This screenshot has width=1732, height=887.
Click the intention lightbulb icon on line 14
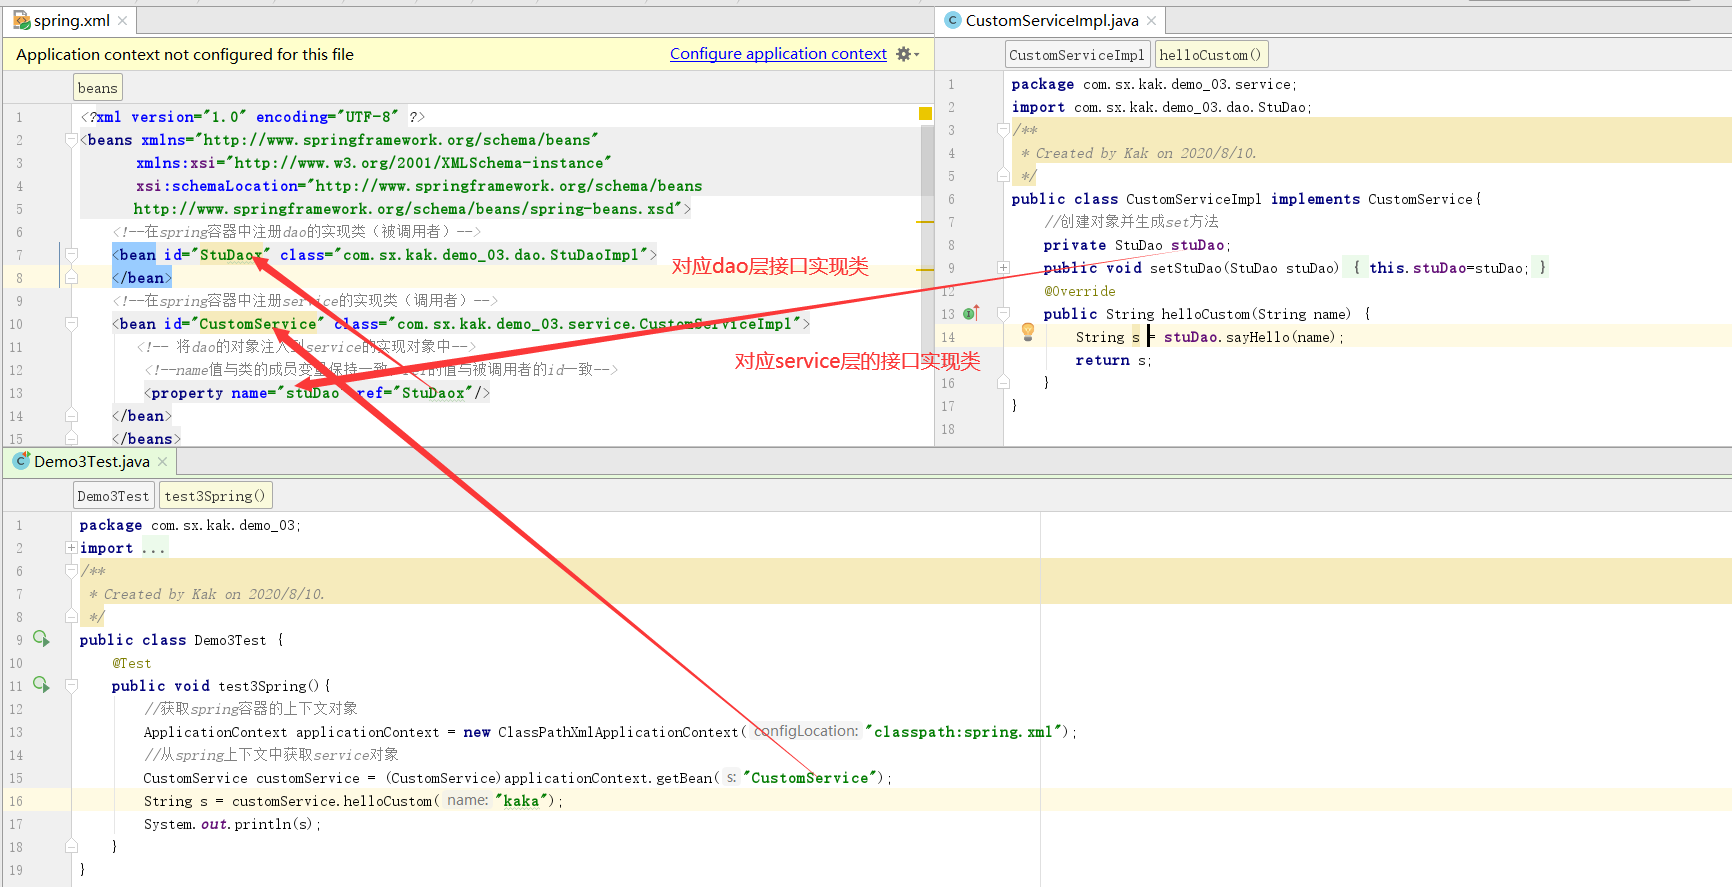1027,332
